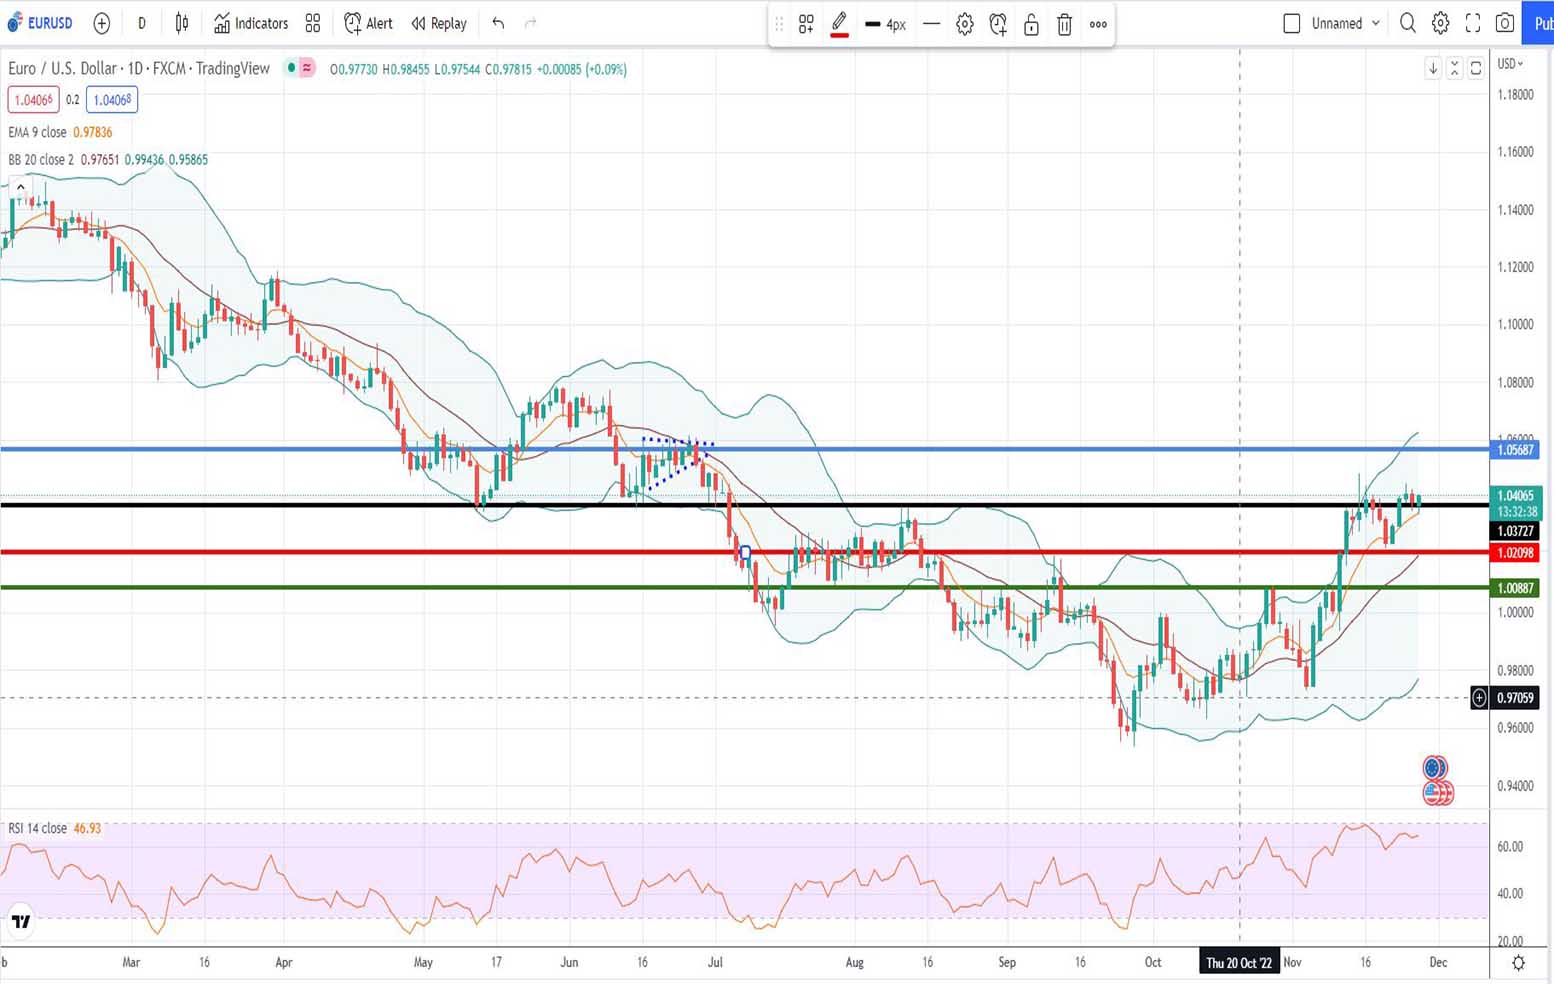Click the Alert button in top toolbar
Viewport: 1554px width, 984px height.
tap(368, 23)
